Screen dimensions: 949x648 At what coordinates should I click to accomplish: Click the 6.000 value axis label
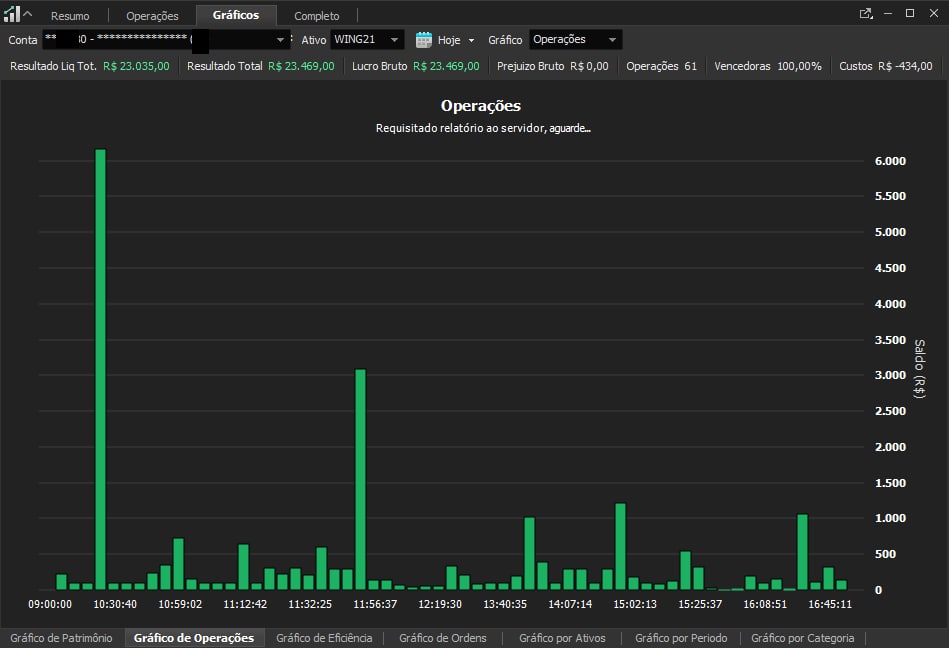(890, 161)
